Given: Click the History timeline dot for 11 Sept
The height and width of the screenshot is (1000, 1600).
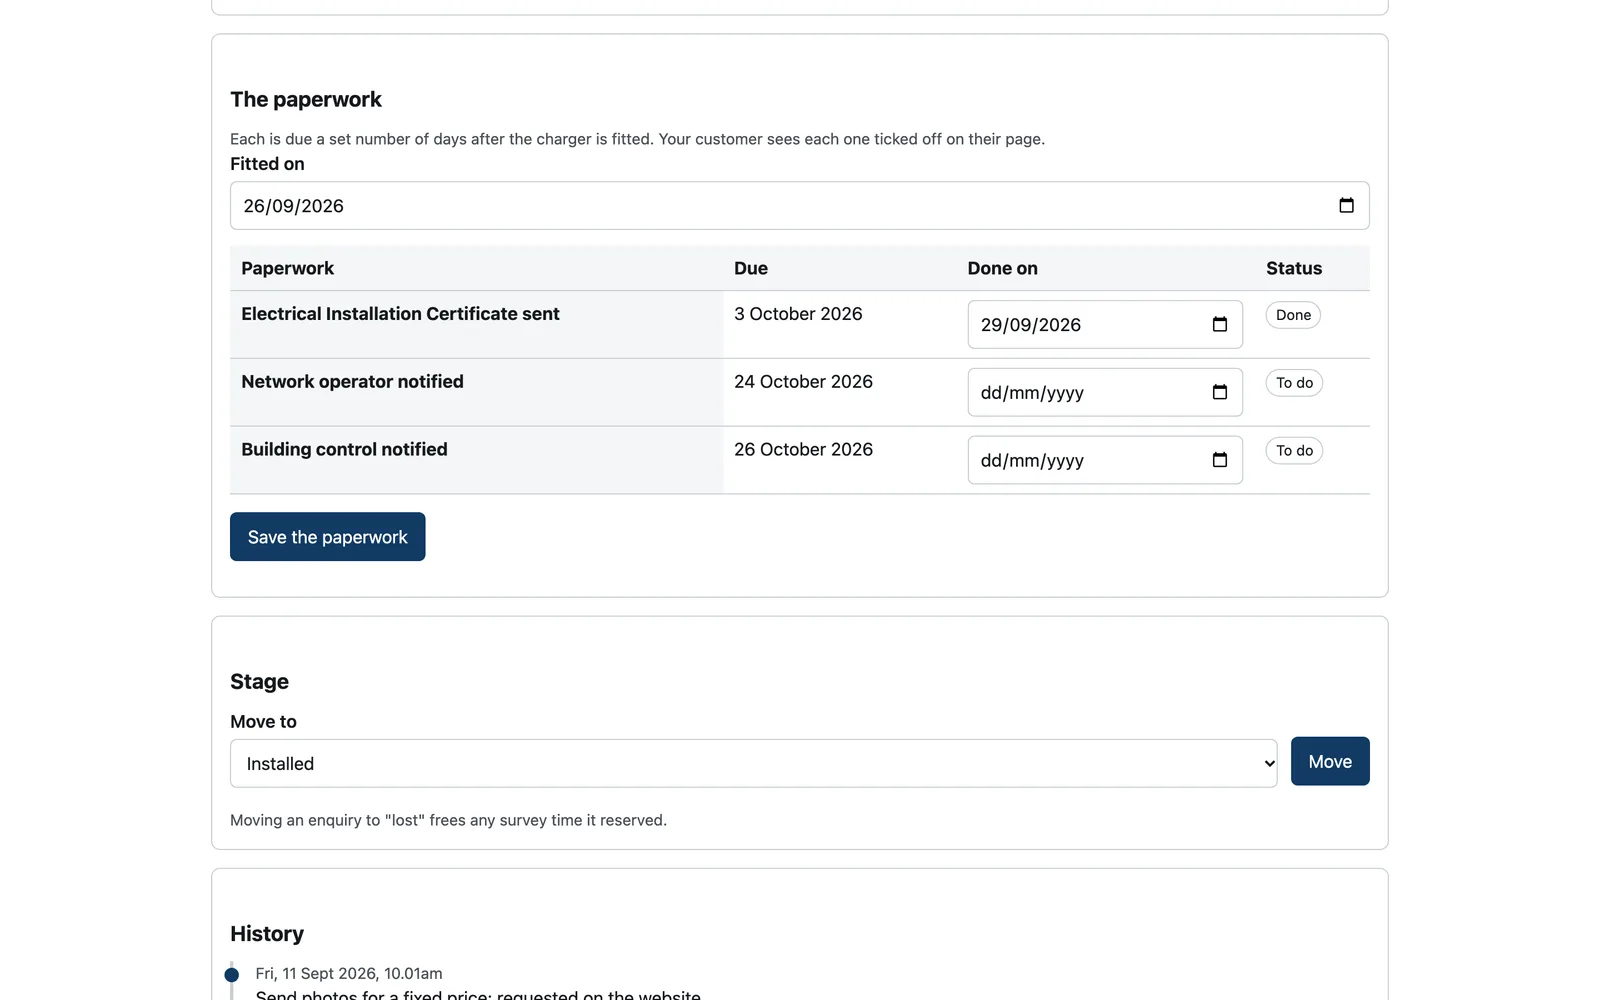Looking at the screenshot, I should point(232,974).
